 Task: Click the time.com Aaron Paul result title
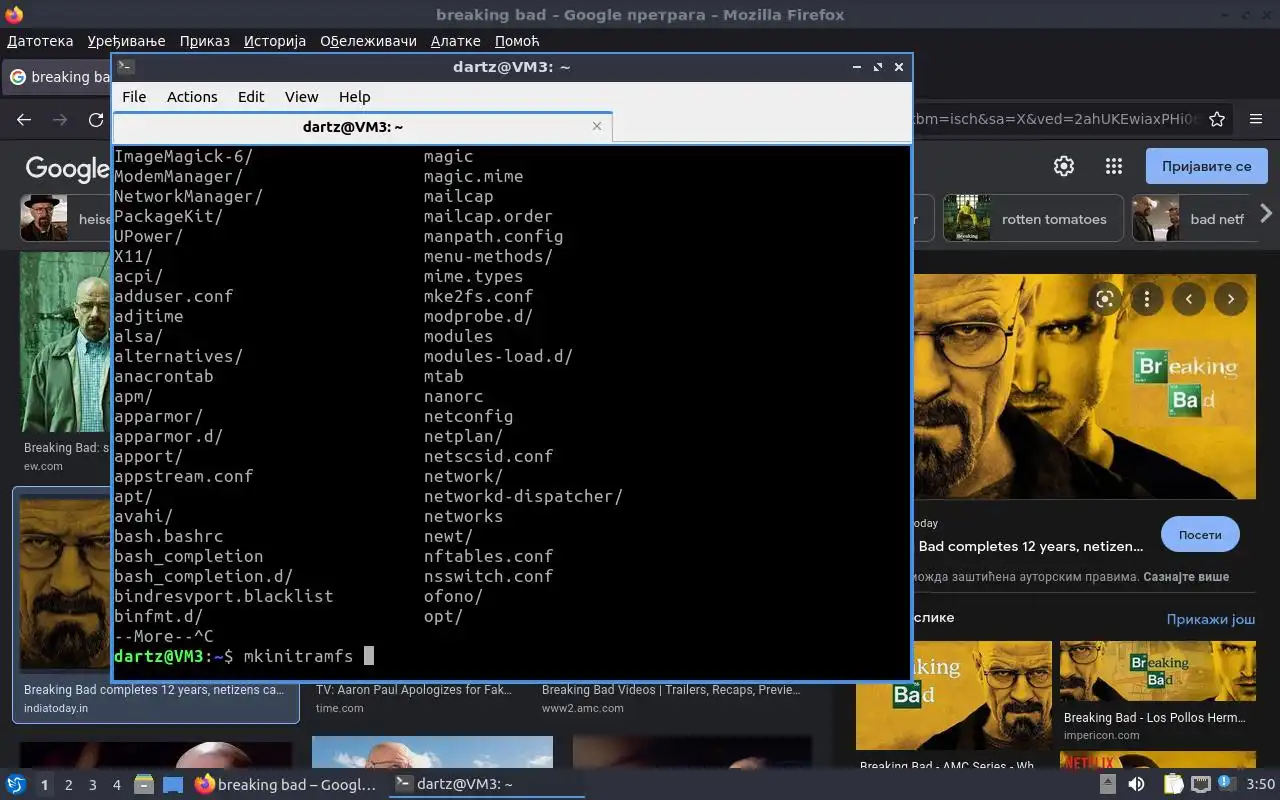coord(414,690)
